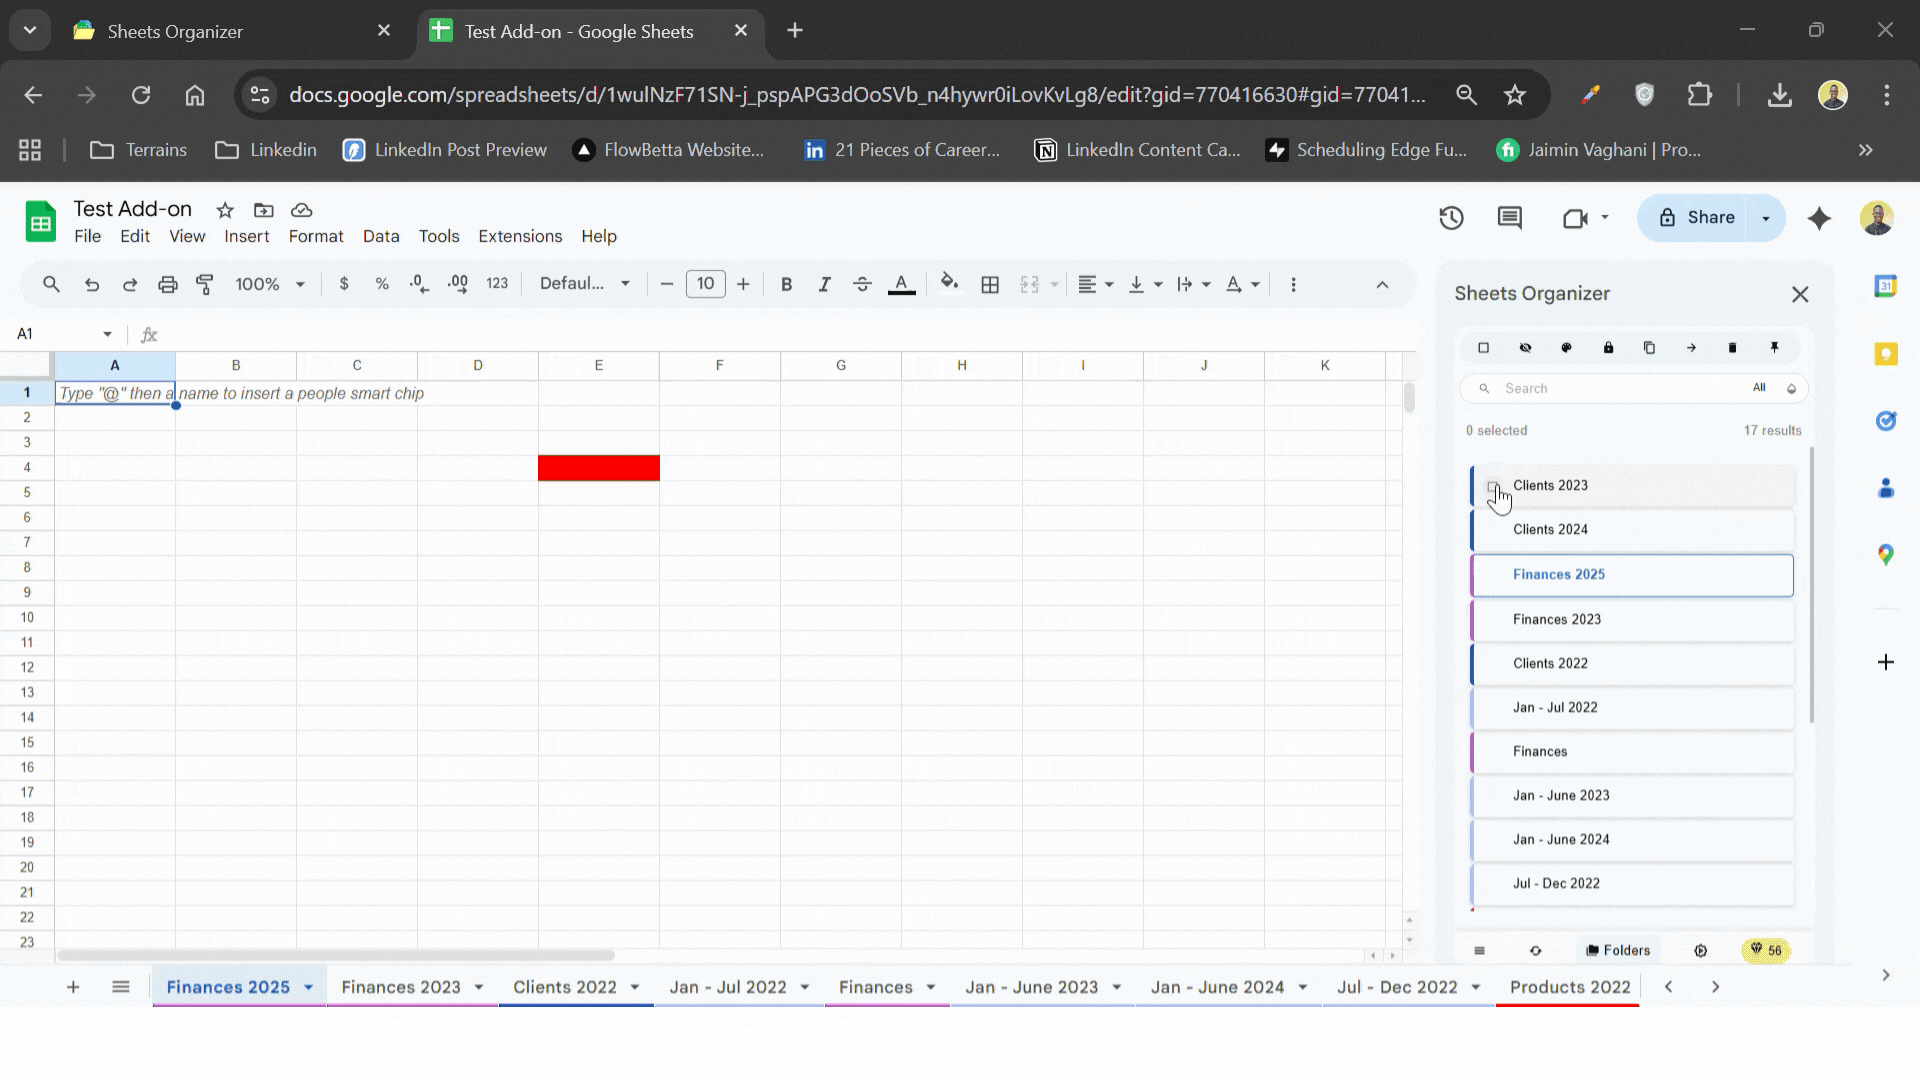Open the fill color picker
This screenshot has width=1920, height=1080.
pos(949,284)
